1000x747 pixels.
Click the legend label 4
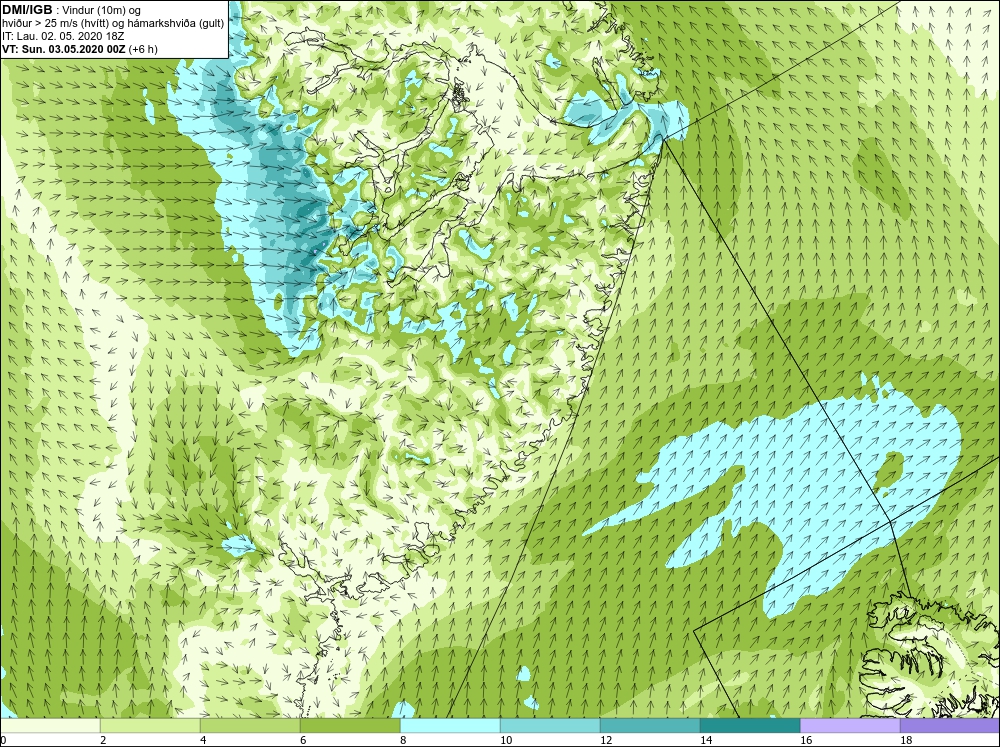tap(203, 740)
